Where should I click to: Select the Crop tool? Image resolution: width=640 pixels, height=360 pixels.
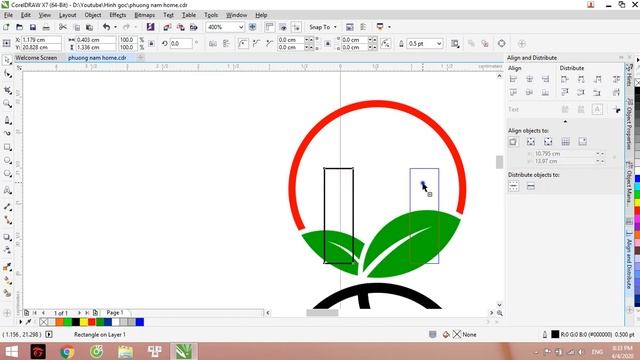tap(7, 90)
